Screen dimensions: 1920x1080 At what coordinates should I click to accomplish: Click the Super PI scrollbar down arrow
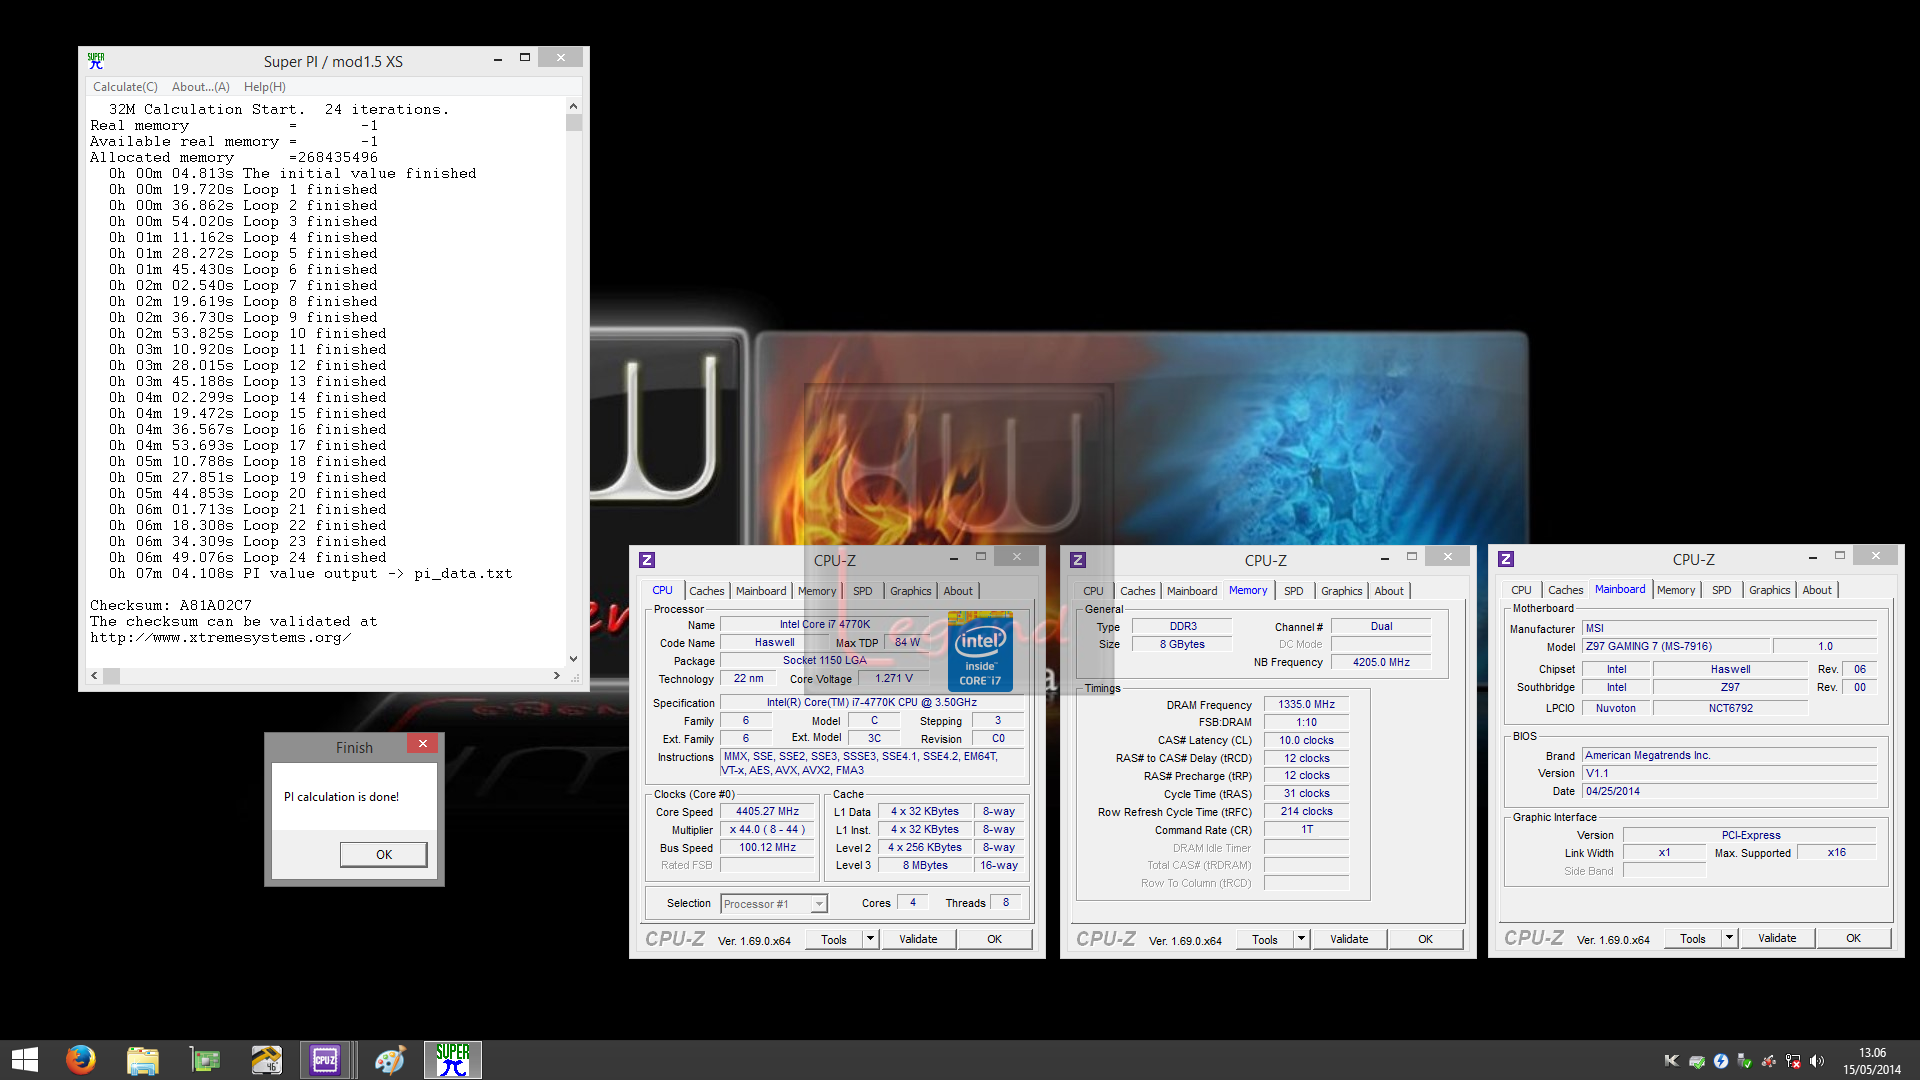click(573, 658)
